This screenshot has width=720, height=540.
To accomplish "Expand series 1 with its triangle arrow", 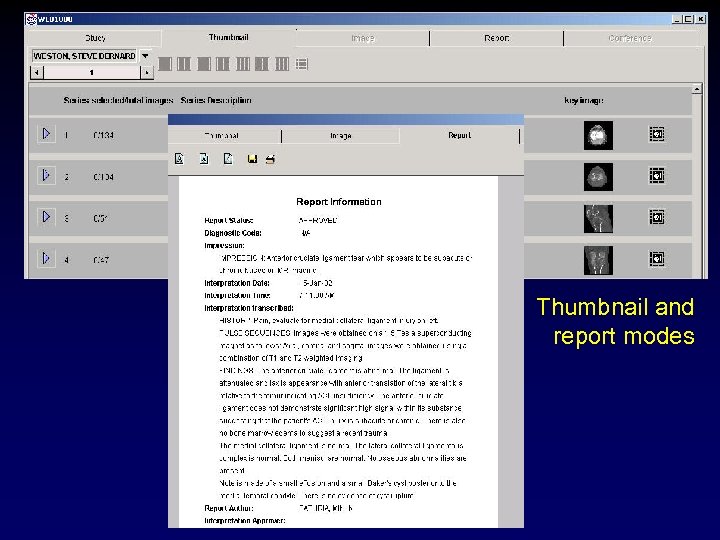I will pos(46,134).
